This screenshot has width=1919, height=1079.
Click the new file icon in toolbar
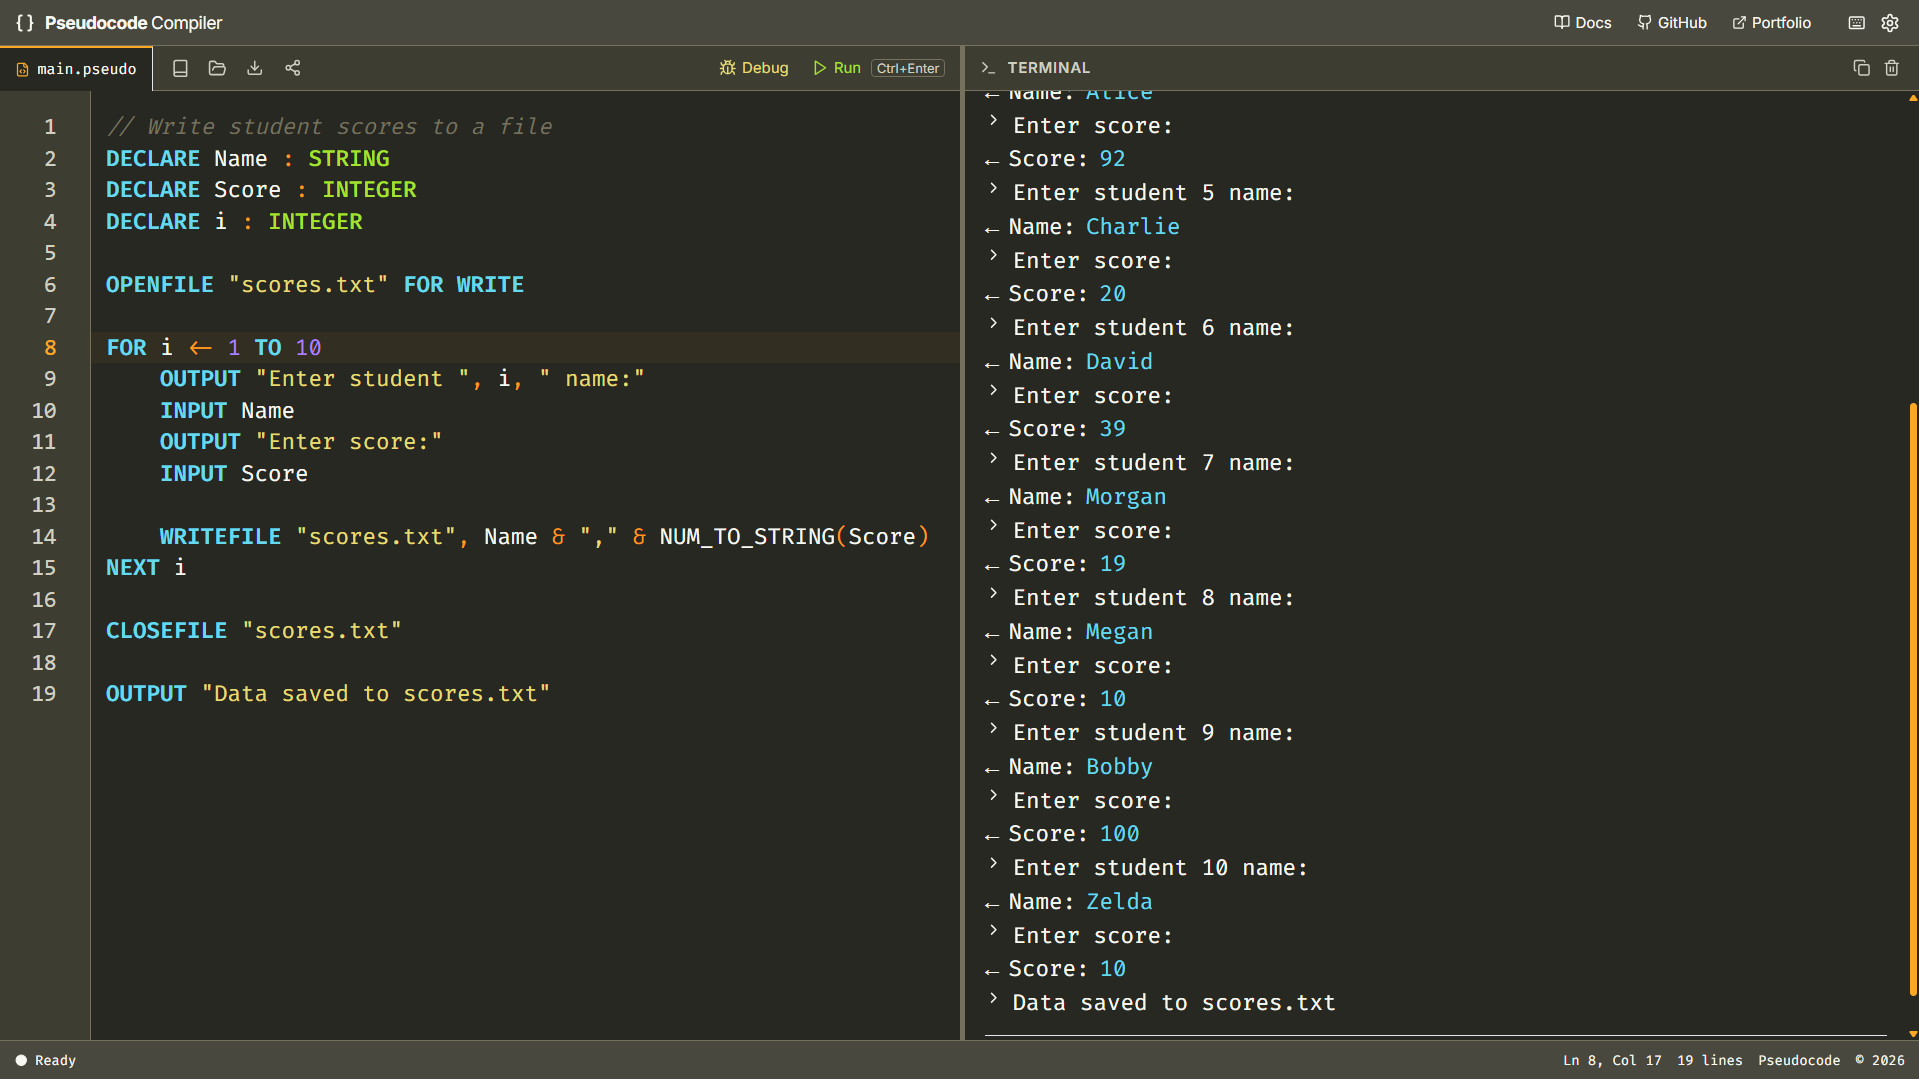(180, 68)
